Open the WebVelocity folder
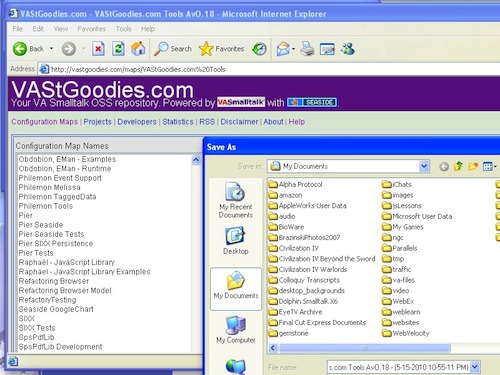The width and height of the screenshot is (500, 375). click(406, 333)
